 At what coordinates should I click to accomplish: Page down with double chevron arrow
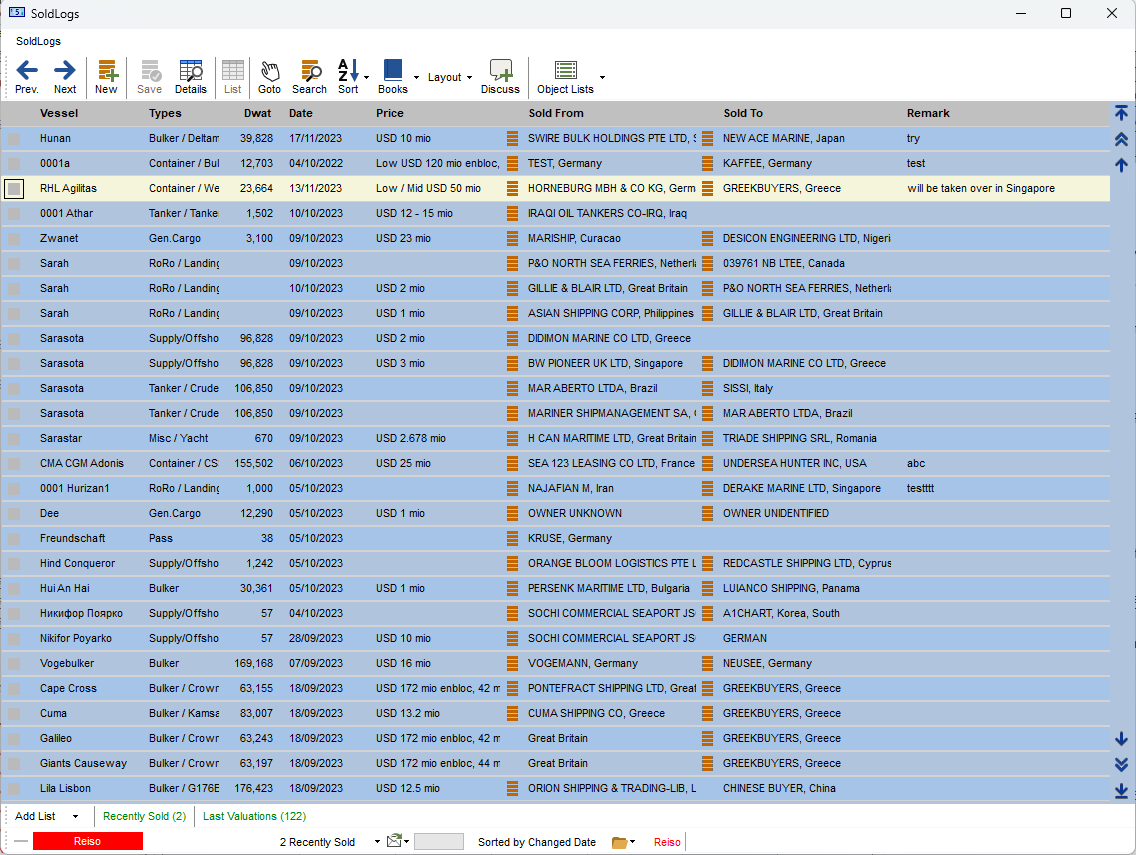(1122, 764)
